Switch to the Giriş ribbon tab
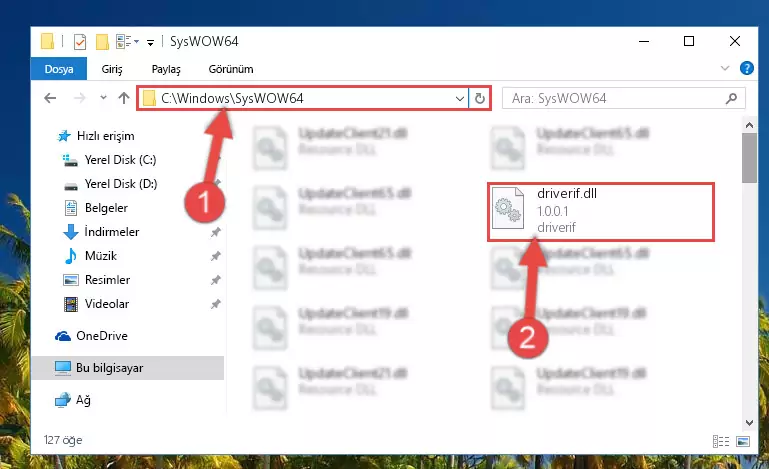Screen dimensions: 769x469 (112, 69)
